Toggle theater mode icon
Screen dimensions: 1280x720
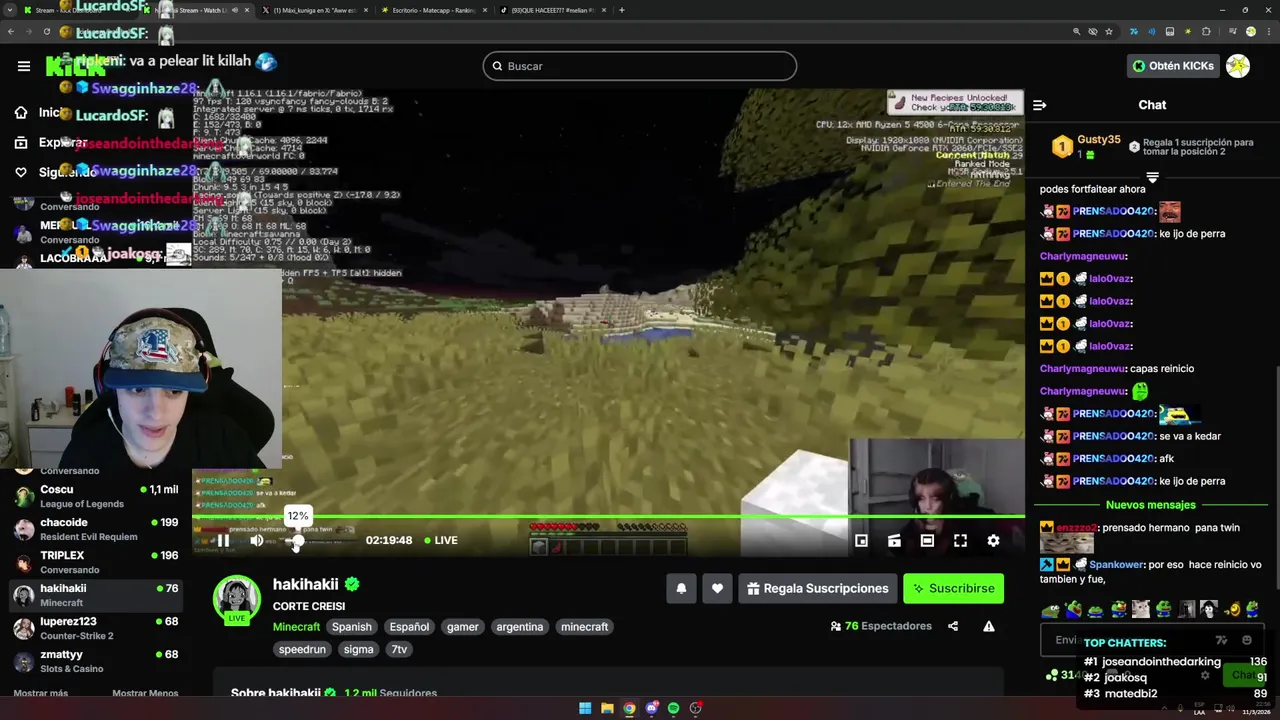[x=927, y=540]
